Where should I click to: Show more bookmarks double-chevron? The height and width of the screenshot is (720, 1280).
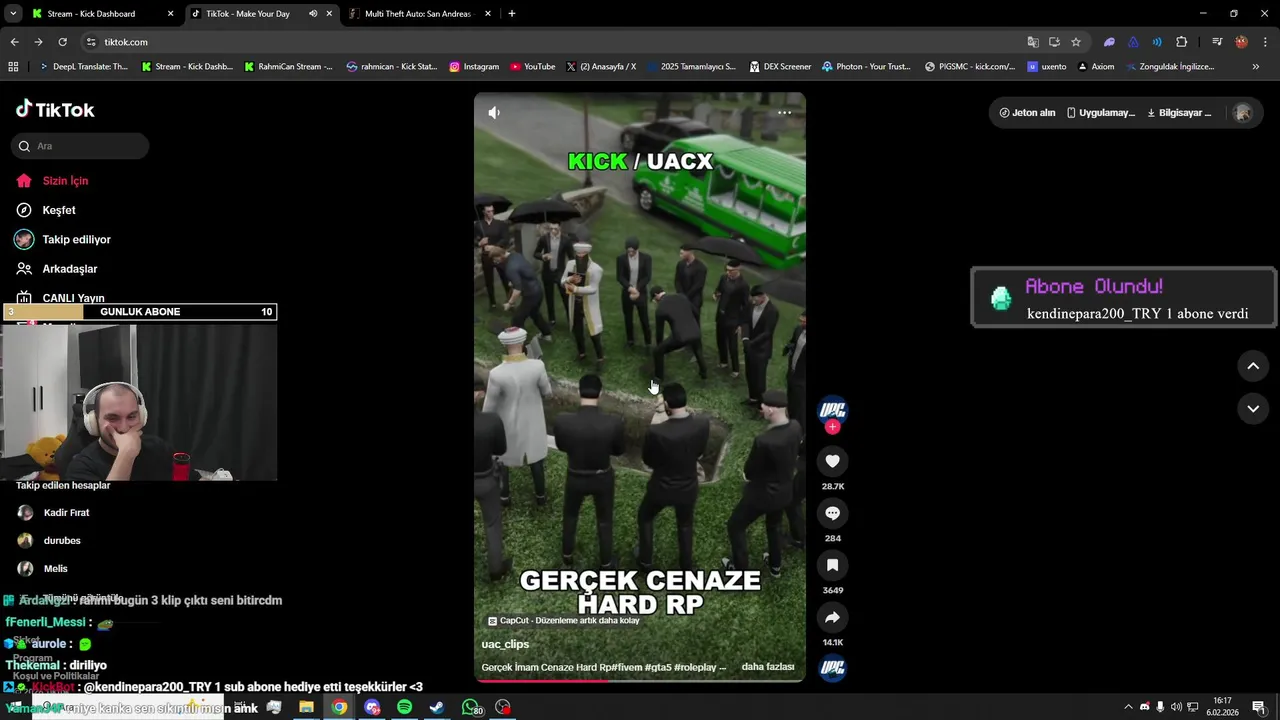pyautogui.click(x=1256, y=67)
